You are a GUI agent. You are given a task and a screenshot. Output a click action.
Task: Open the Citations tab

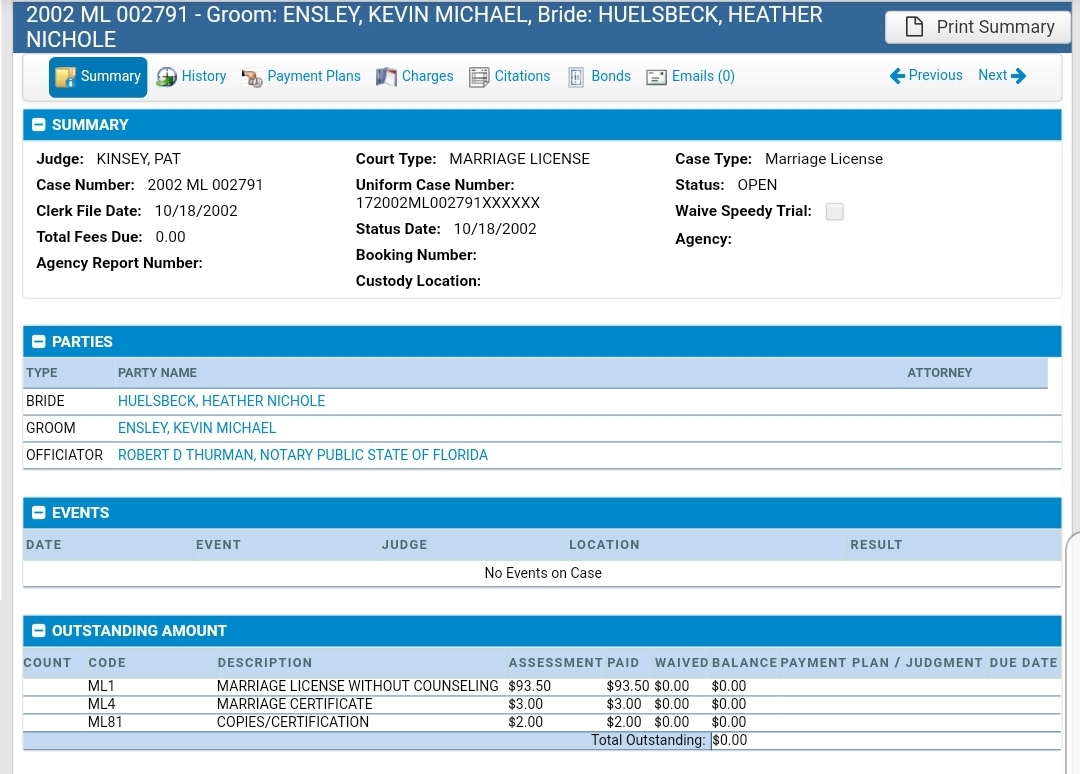coord(510,76)
